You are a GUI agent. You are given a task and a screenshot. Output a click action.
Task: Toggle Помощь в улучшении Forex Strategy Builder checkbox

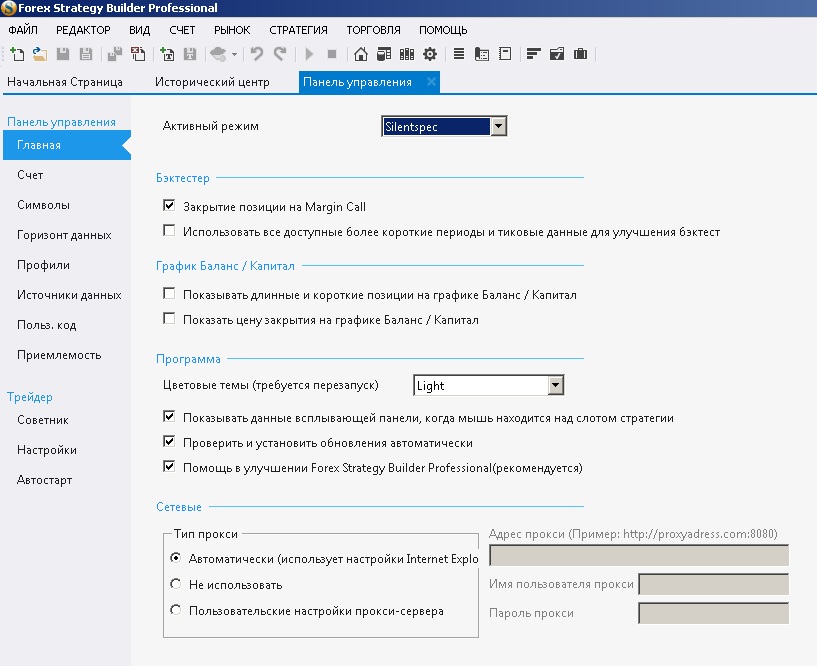[x=169, y=466]
